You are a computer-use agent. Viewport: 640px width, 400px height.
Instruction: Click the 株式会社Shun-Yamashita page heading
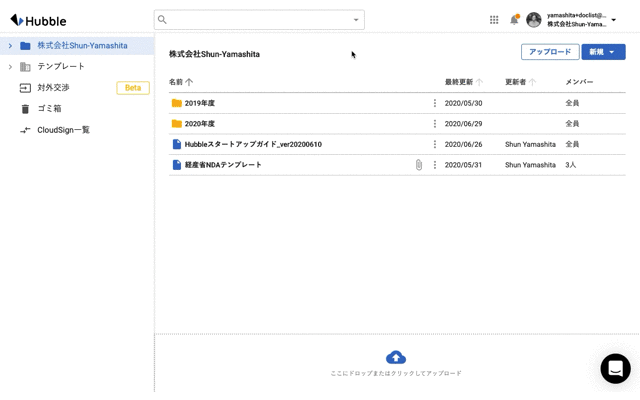(x=214, y=54)
